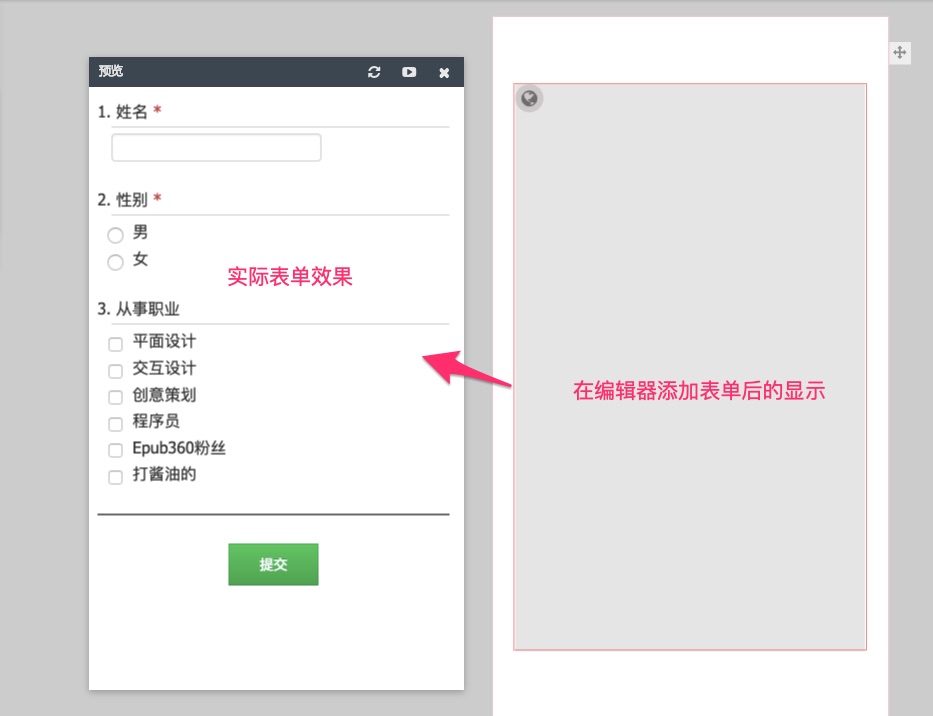Tick the 交互设计 checkbox
Image resolution: width=933 pixels, height=716 pixels.
(x=116, y=371)
